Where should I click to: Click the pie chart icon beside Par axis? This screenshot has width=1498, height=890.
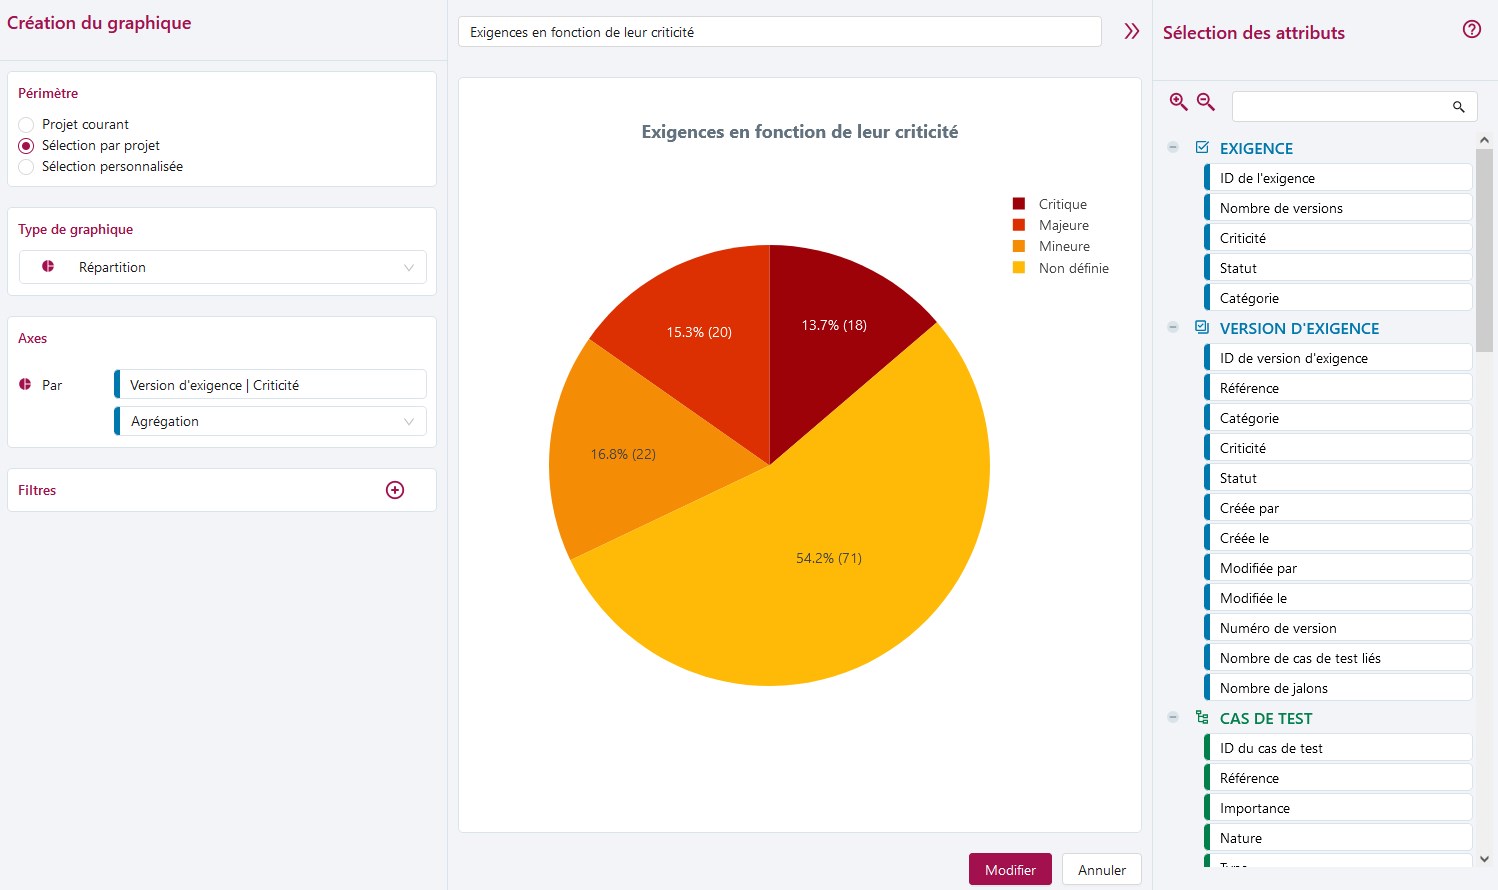25,385
